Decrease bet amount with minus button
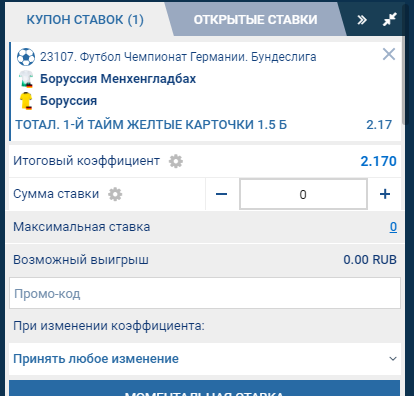414x396 pixels. (x=221, y=194)
